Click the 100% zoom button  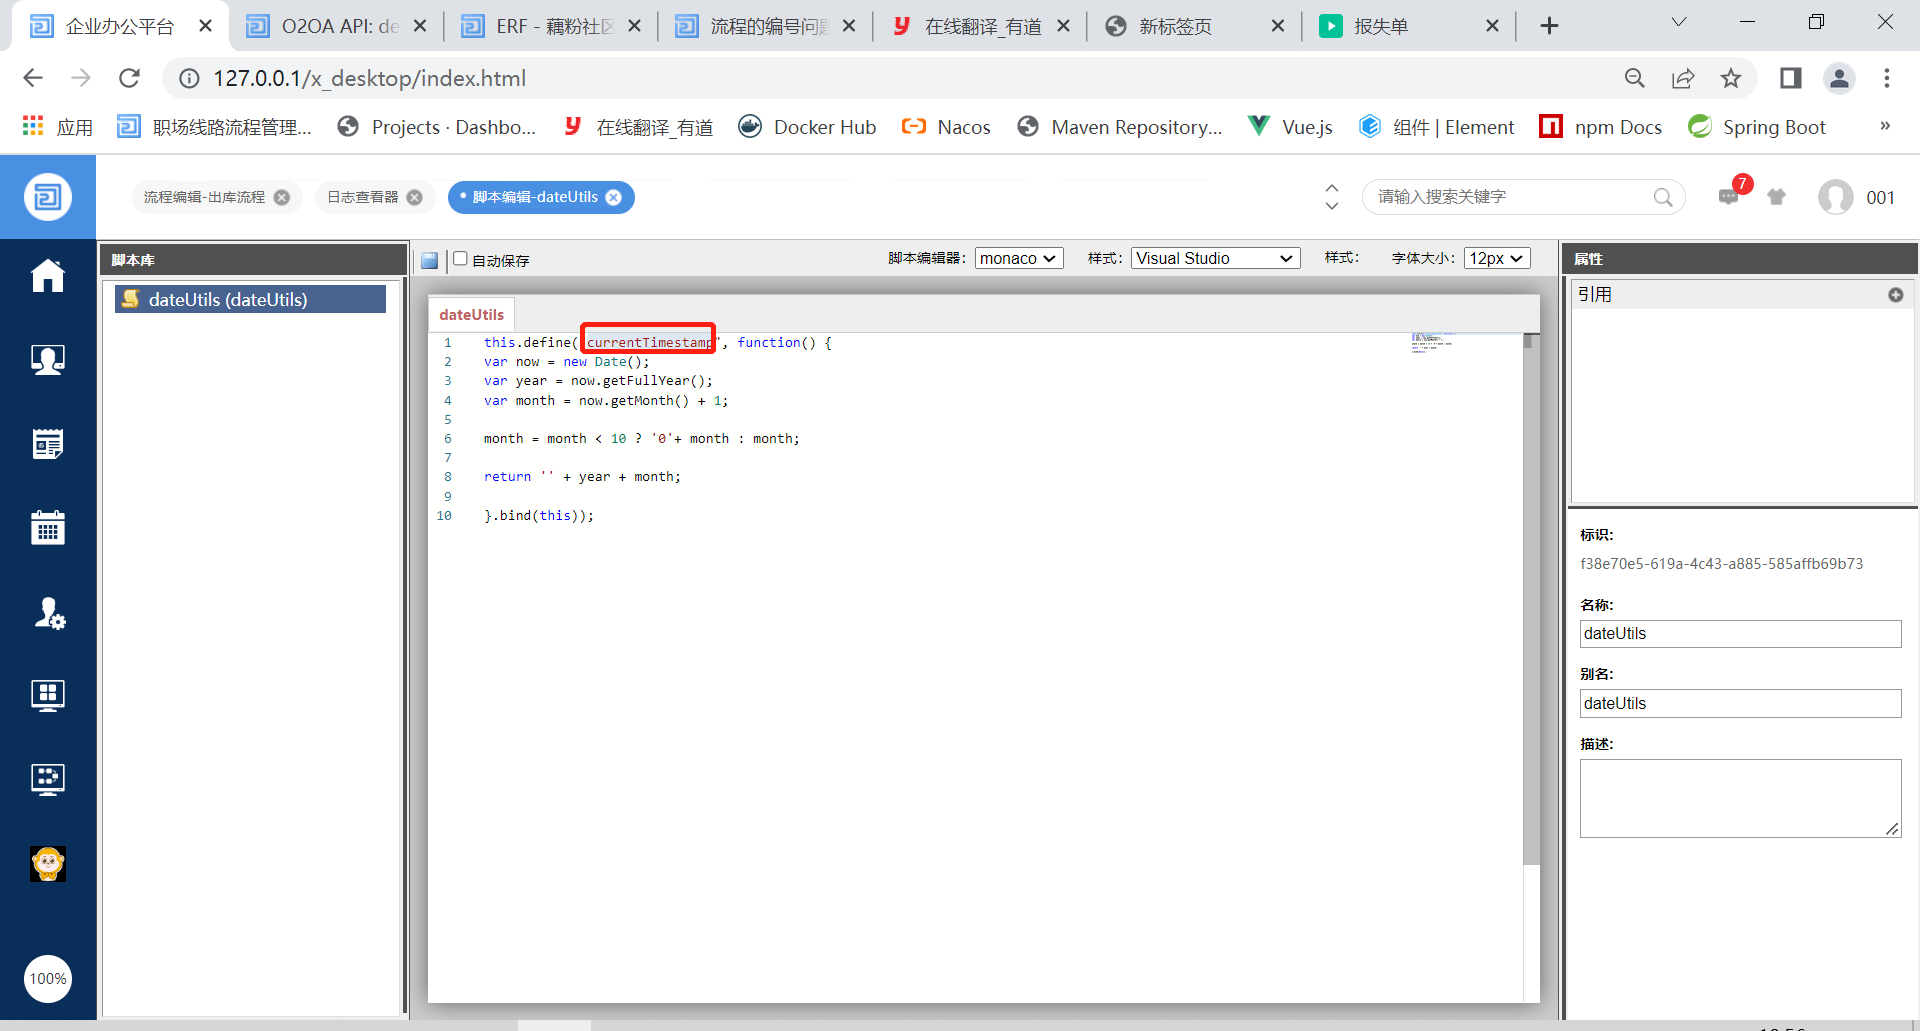pos(47,978)
